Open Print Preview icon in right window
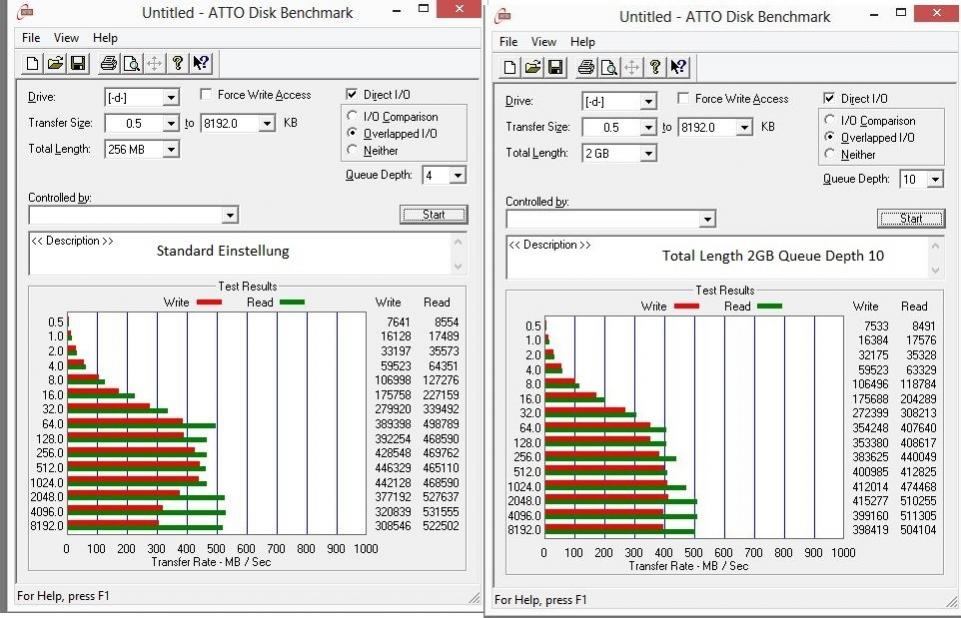The image size is (961, 618). [x=609, y=67]
